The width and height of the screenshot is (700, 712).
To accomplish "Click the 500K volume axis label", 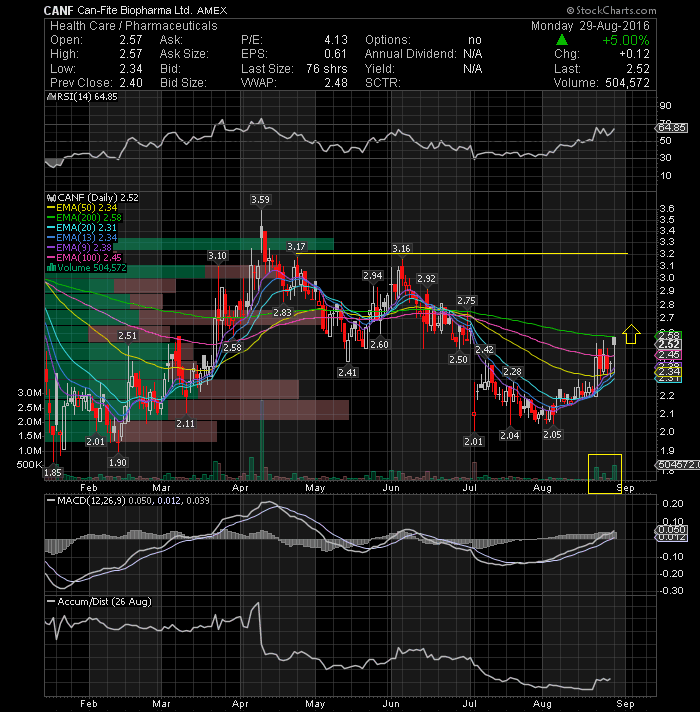I will [30, 465].
